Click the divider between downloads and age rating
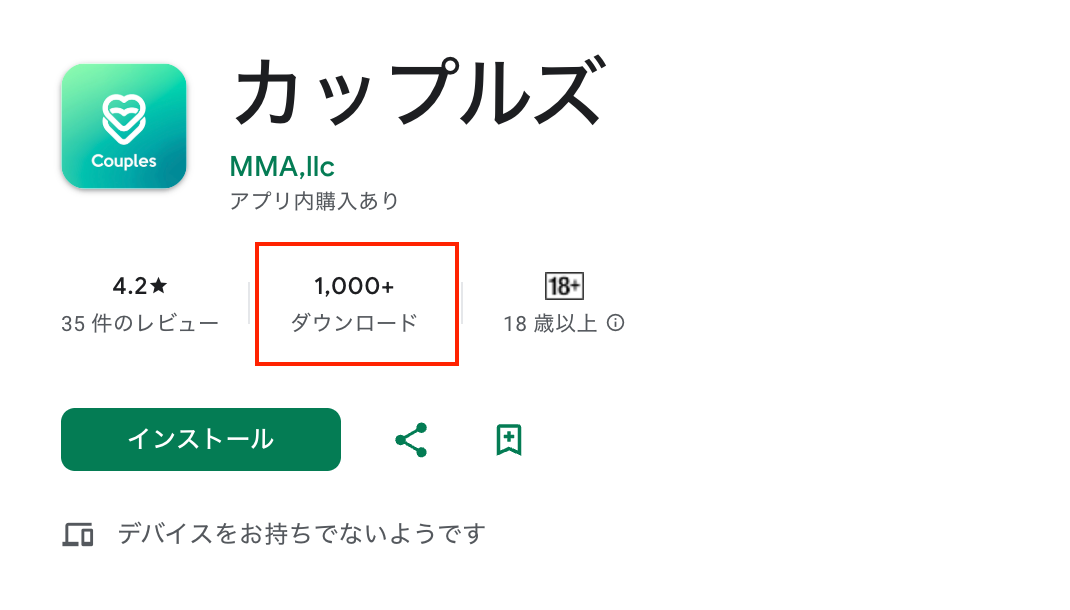The image size is (1070, 610). tap(463, 303)
